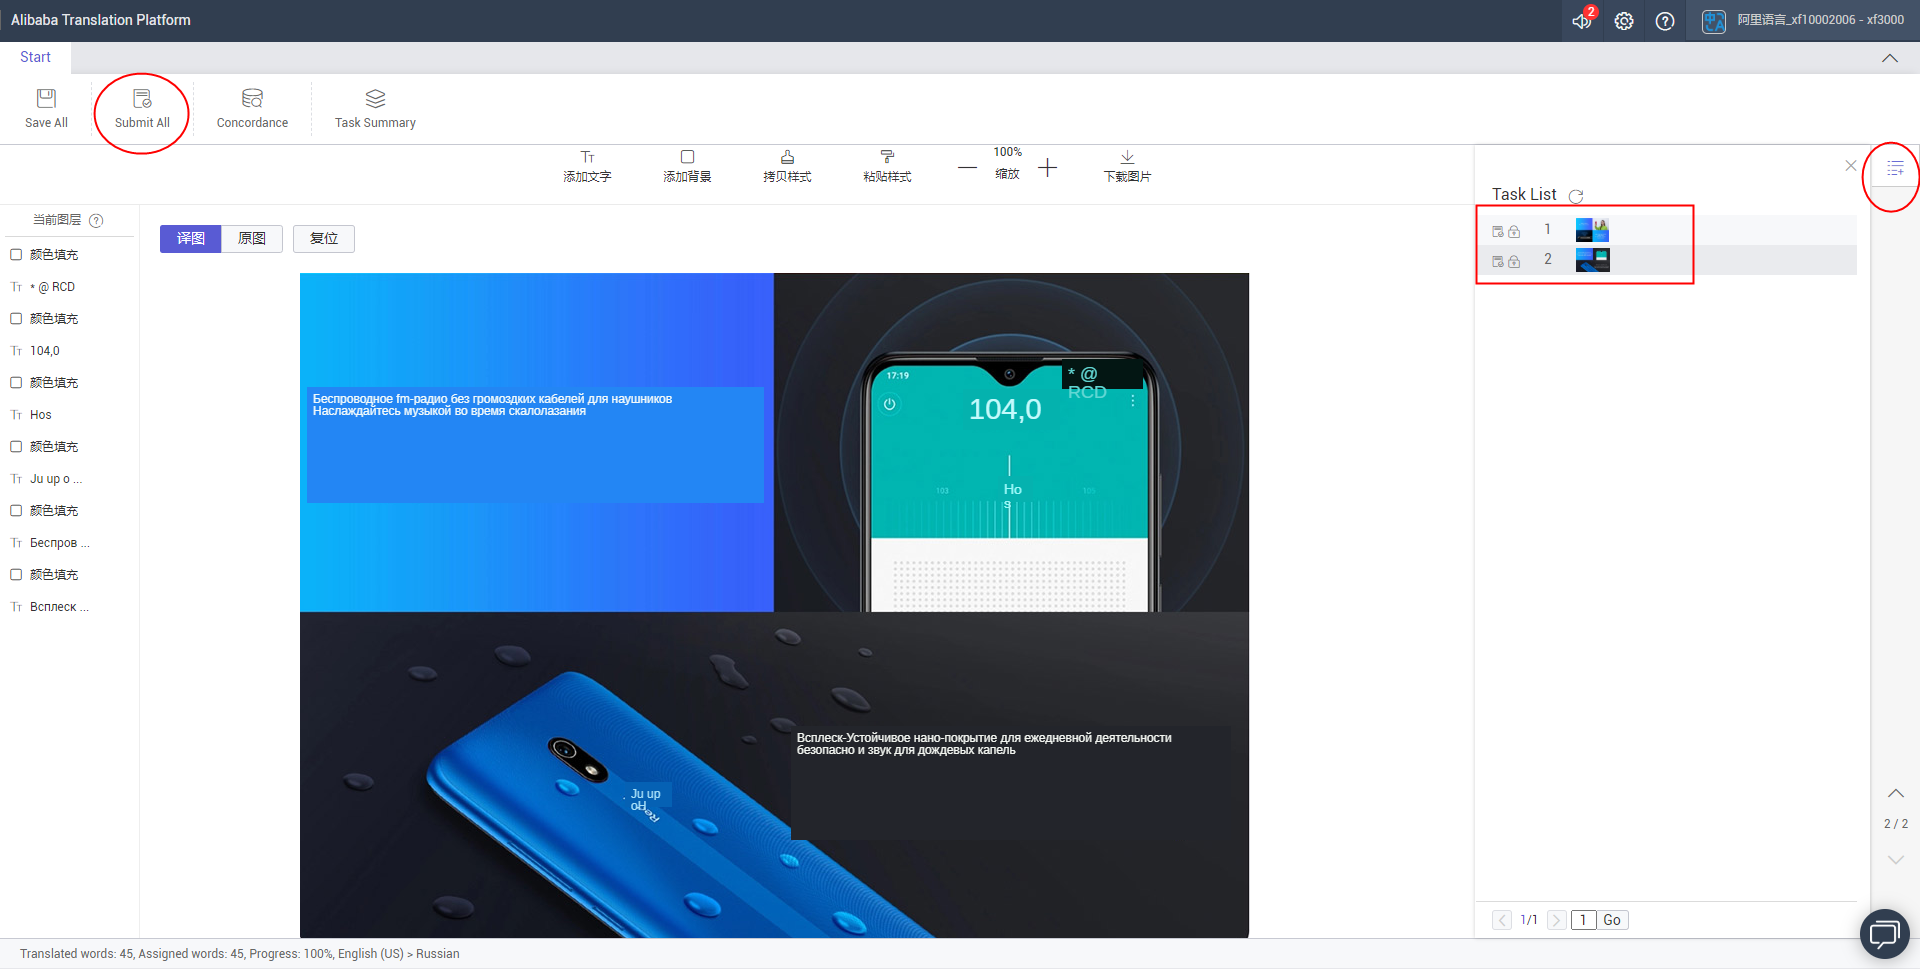Open the Task Summary
The image size is (1920, 969).
point(375,109)
